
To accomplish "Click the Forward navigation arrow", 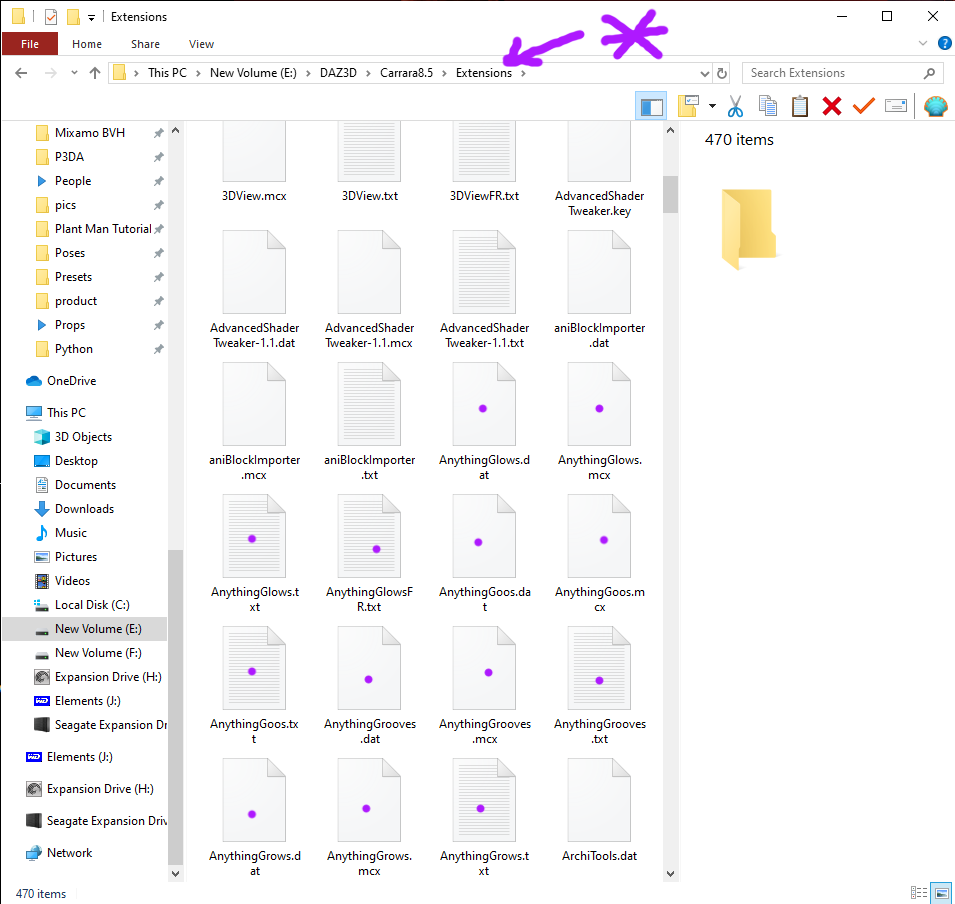I will pos(51,73).
